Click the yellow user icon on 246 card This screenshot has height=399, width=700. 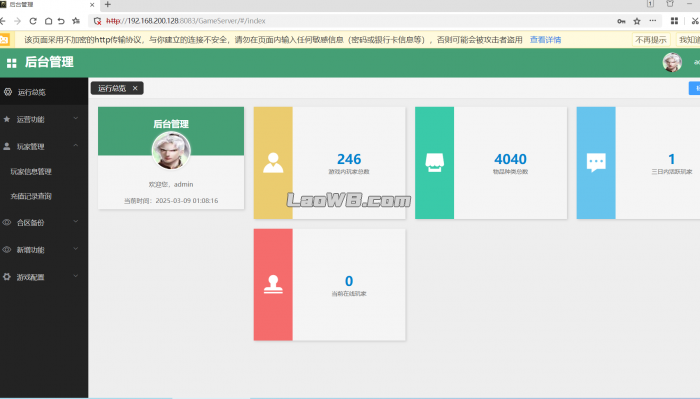273,163
